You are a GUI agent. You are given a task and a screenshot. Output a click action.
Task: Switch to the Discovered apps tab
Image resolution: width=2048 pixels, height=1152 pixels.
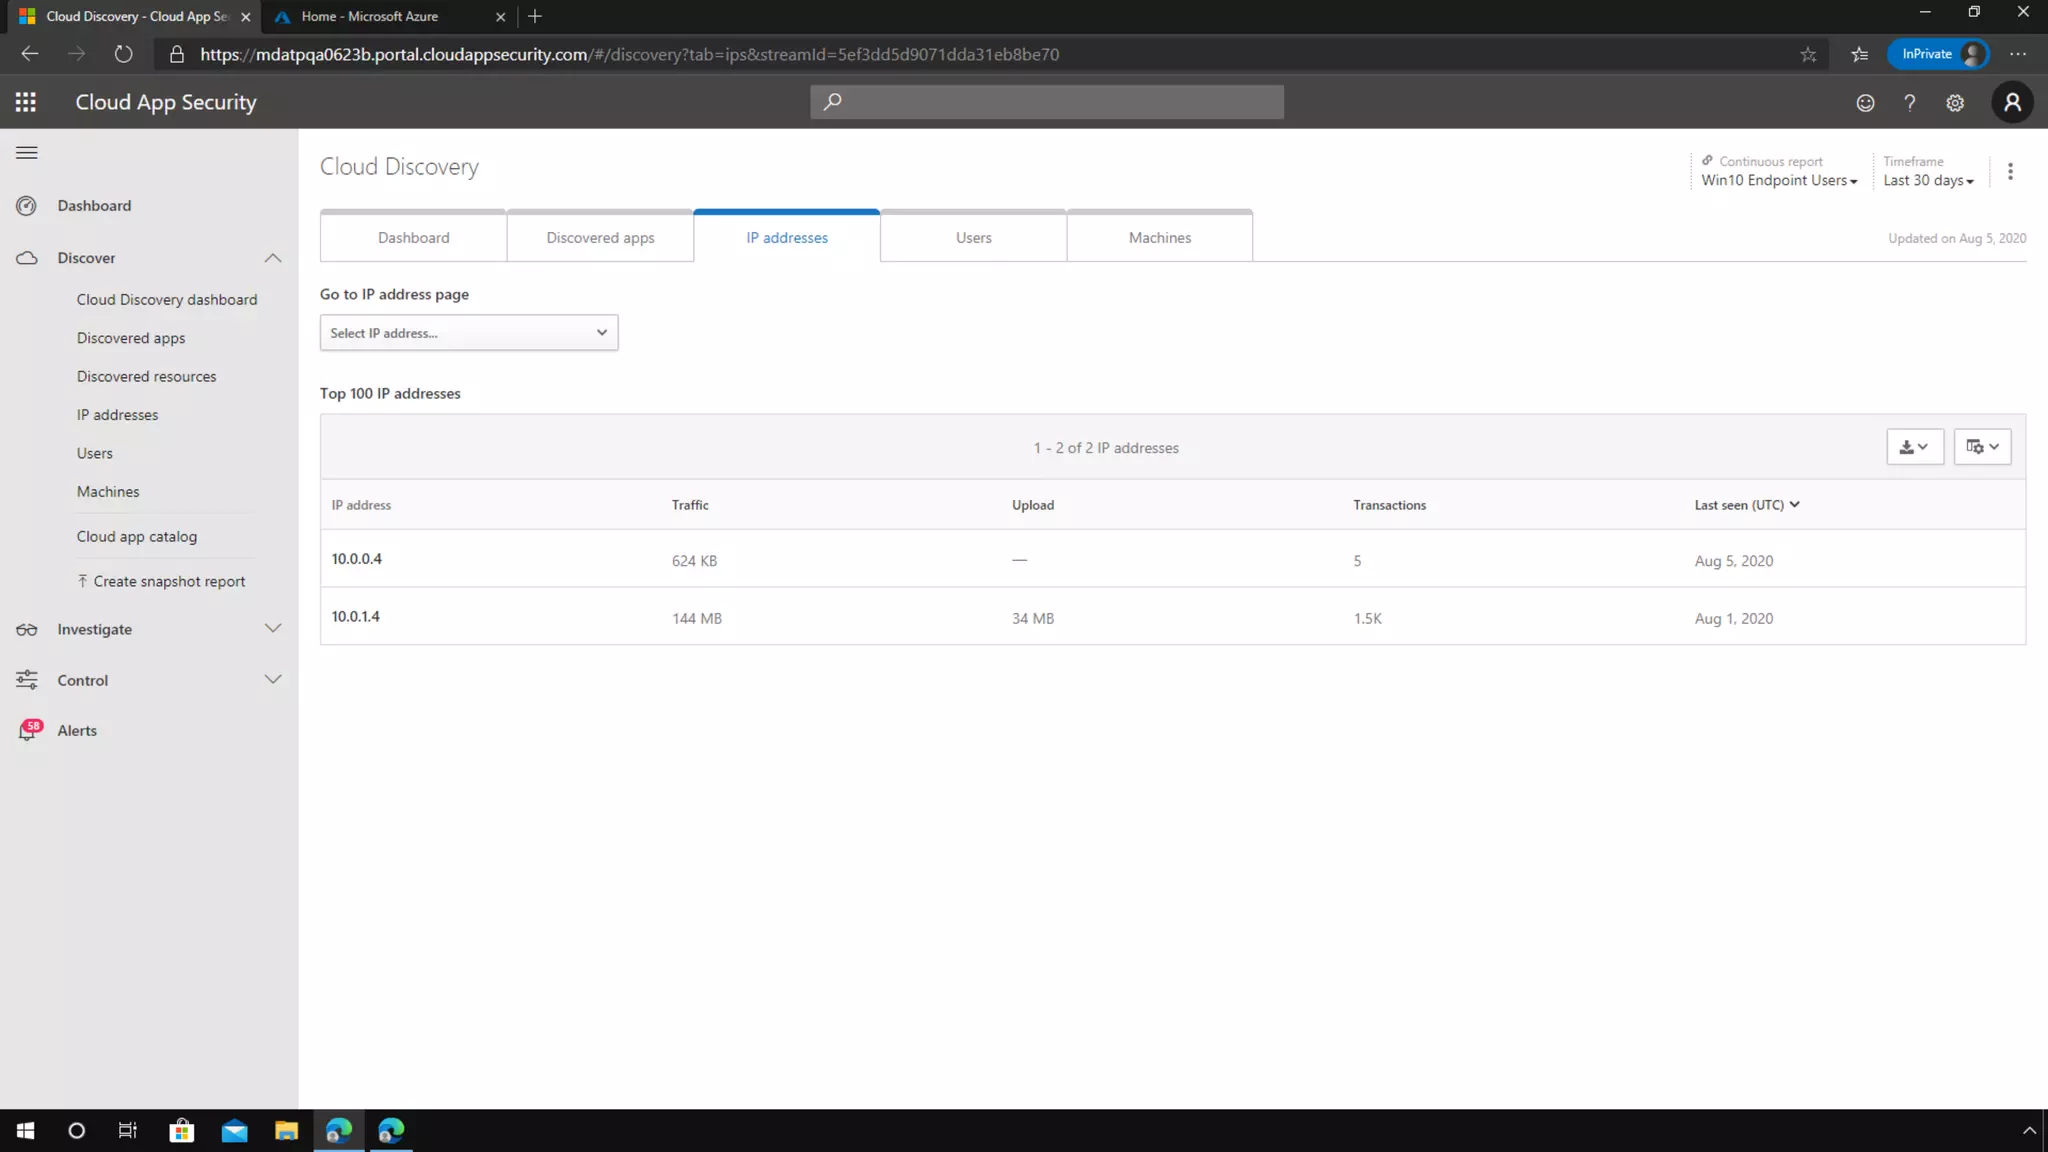(600, 238)
